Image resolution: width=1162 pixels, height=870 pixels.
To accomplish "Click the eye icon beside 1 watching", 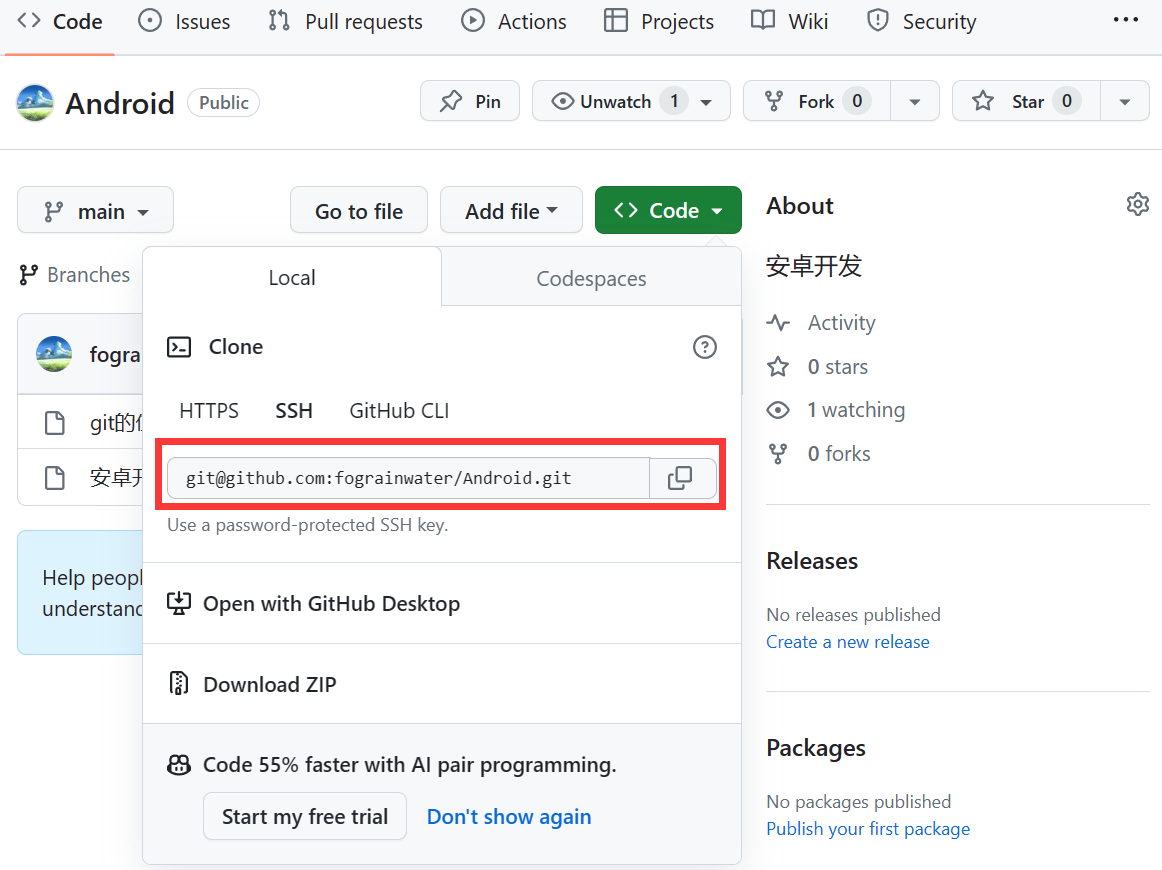I will (x=778, y=410).
